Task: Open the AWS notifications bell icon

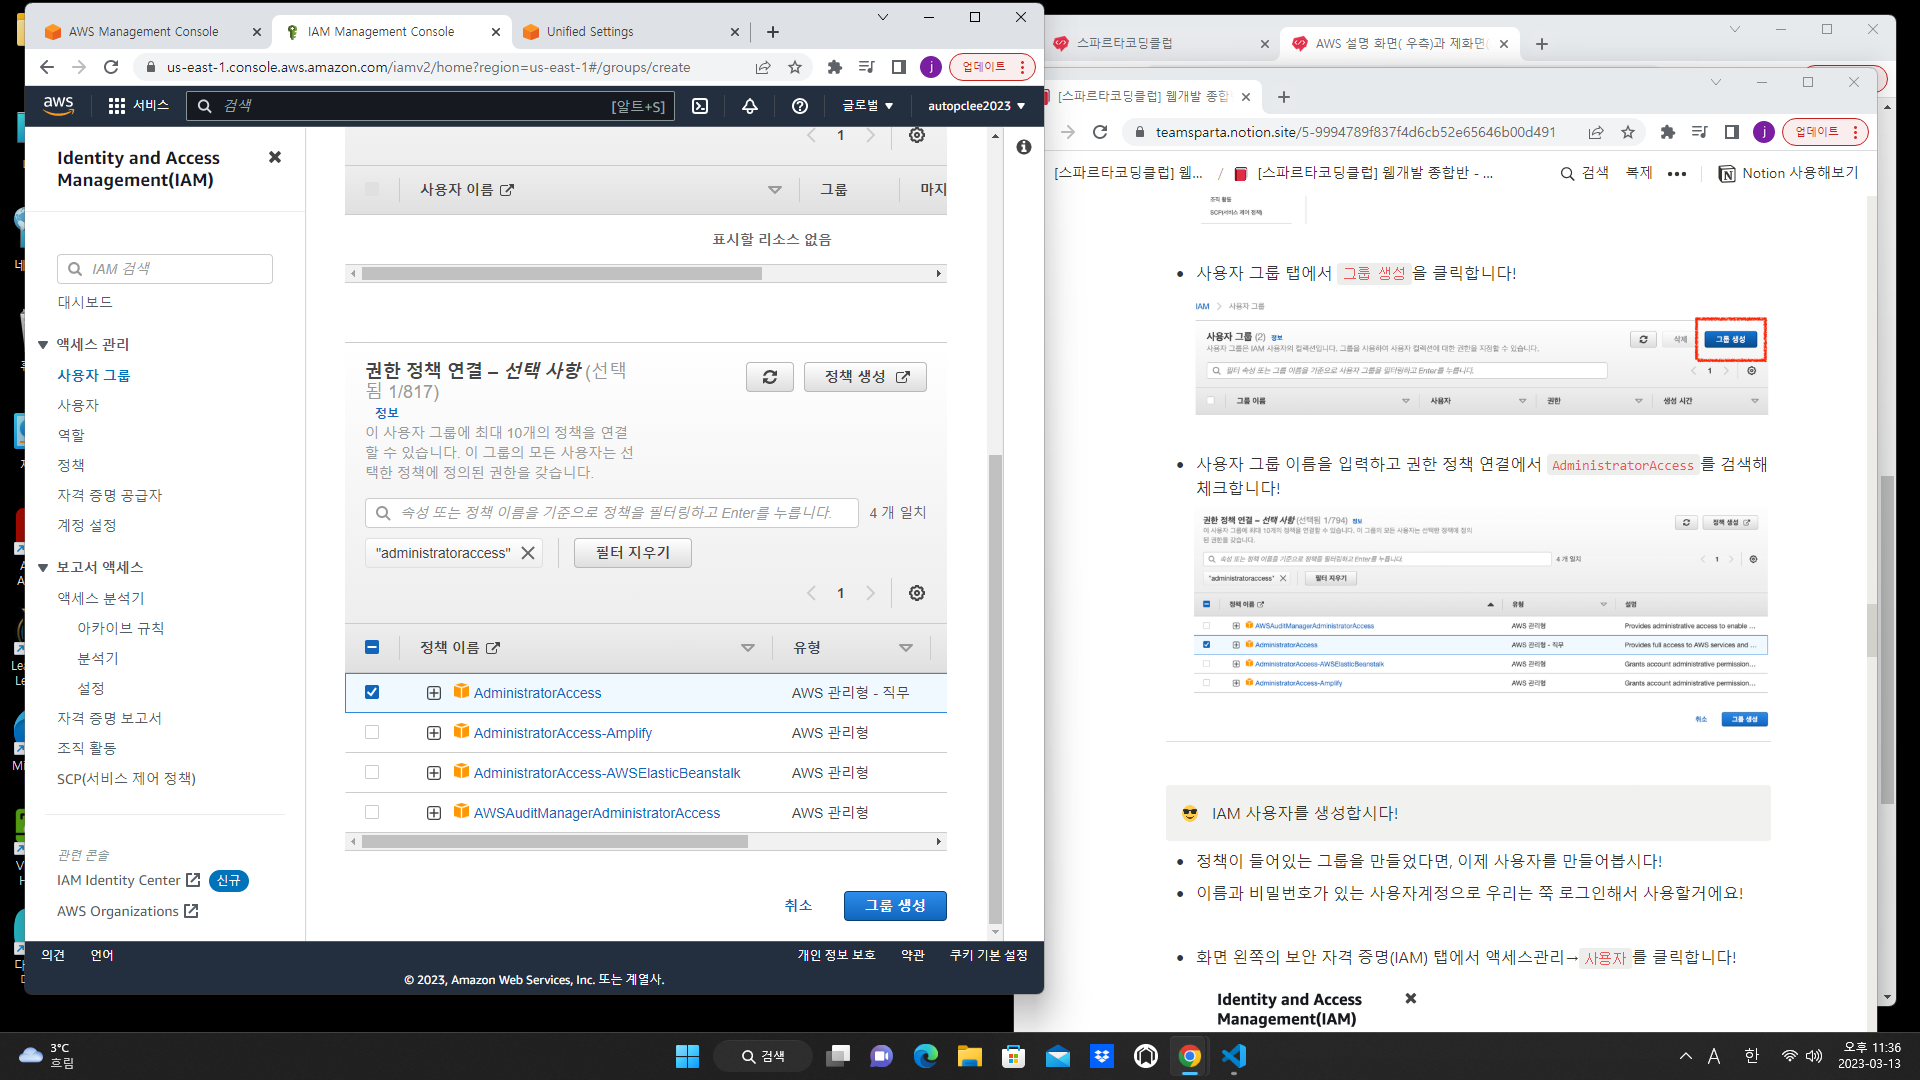Action: (x=750, y=106)
